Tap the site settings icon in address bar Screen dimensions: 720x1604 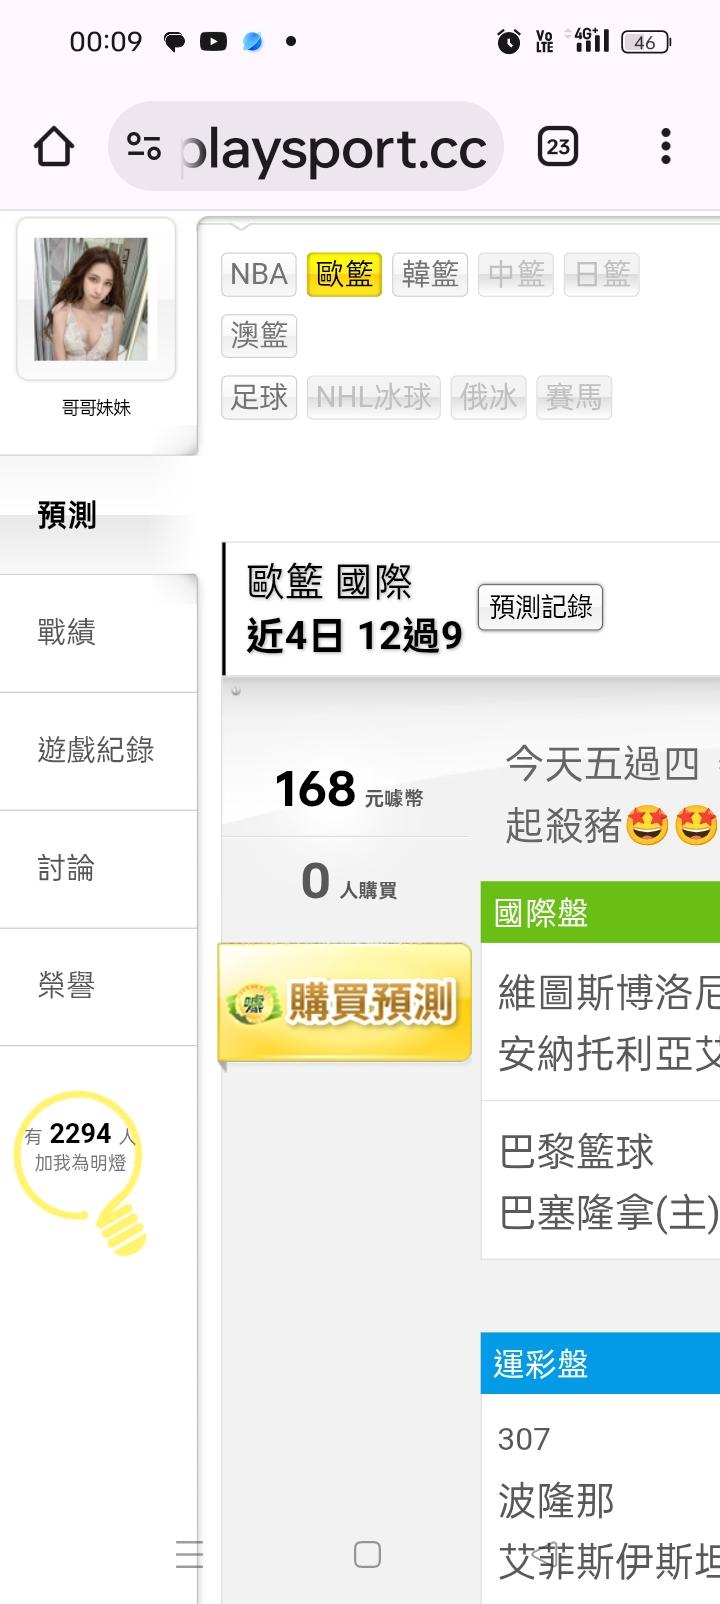click(144, 147)
